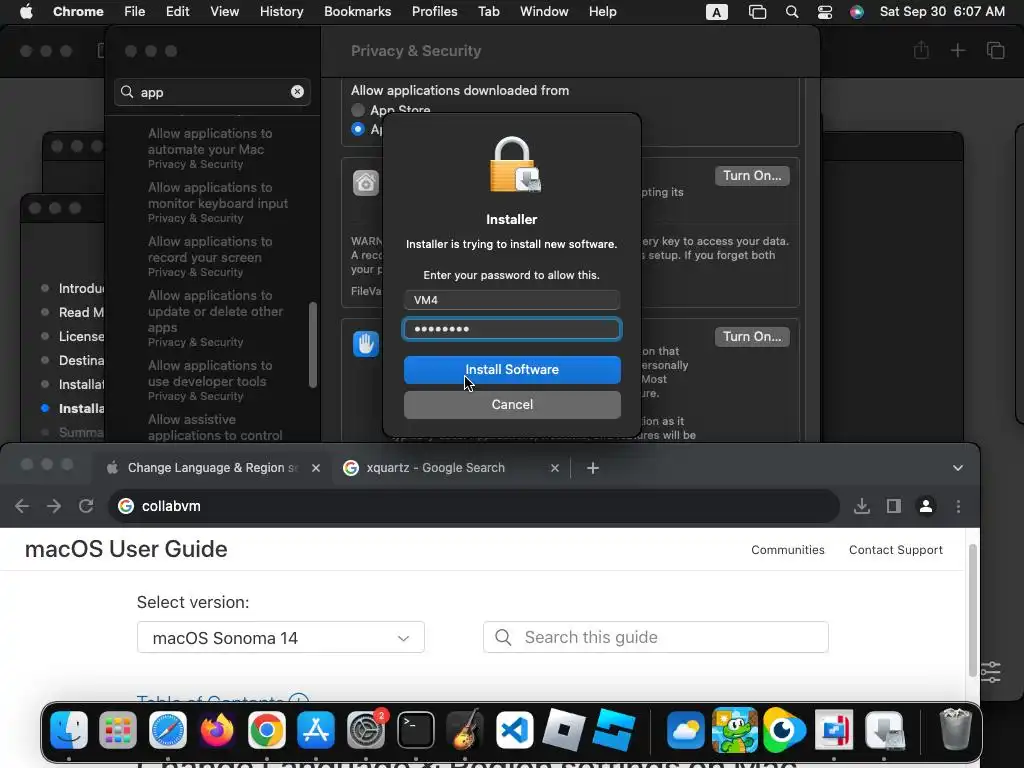The image size is (1024, 768).
Task: Reload the page in Chrome
Action: coord(86,506)
